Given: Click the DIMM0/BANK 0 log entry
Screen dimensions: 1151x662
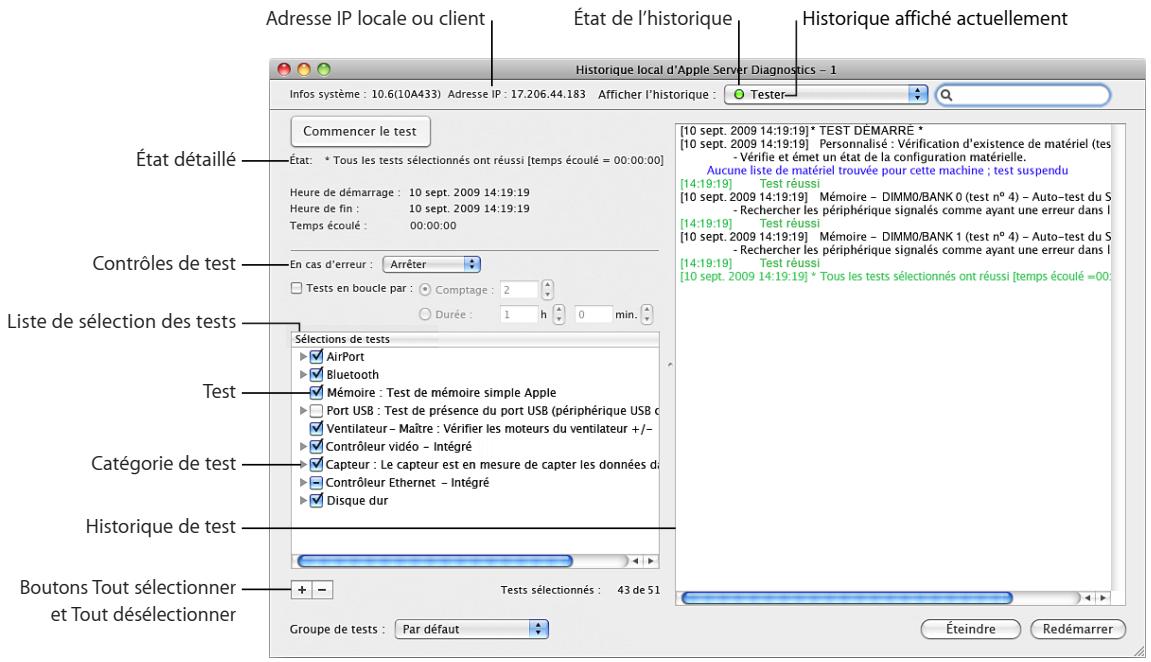Looking at the screenshot, I should (x=896, y=197).
